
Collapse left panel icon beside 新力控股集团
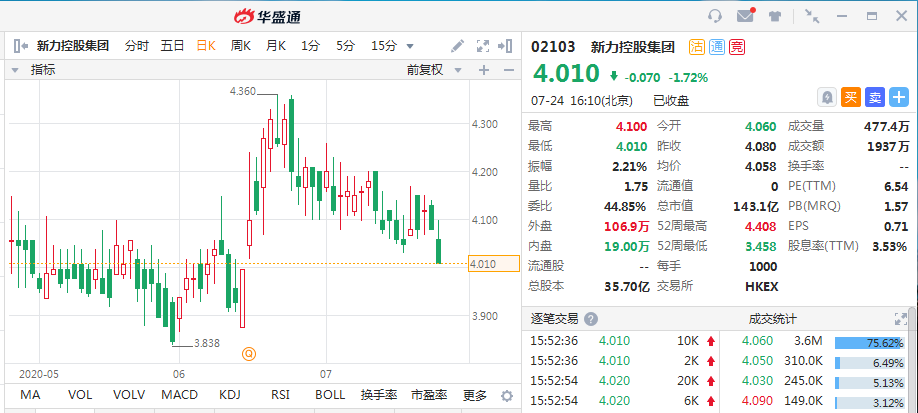[20, 46]
